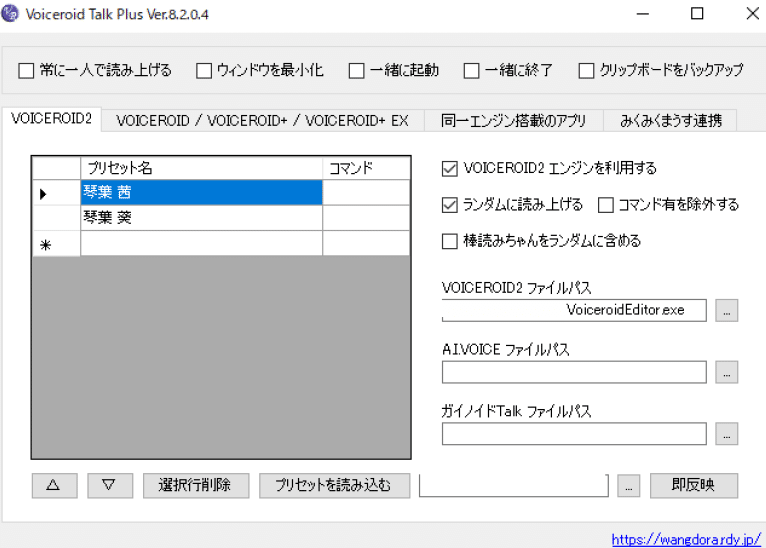The image size is (766, 548).
Task: Click the empty preset name cell in new row
Action: (201, 243)
